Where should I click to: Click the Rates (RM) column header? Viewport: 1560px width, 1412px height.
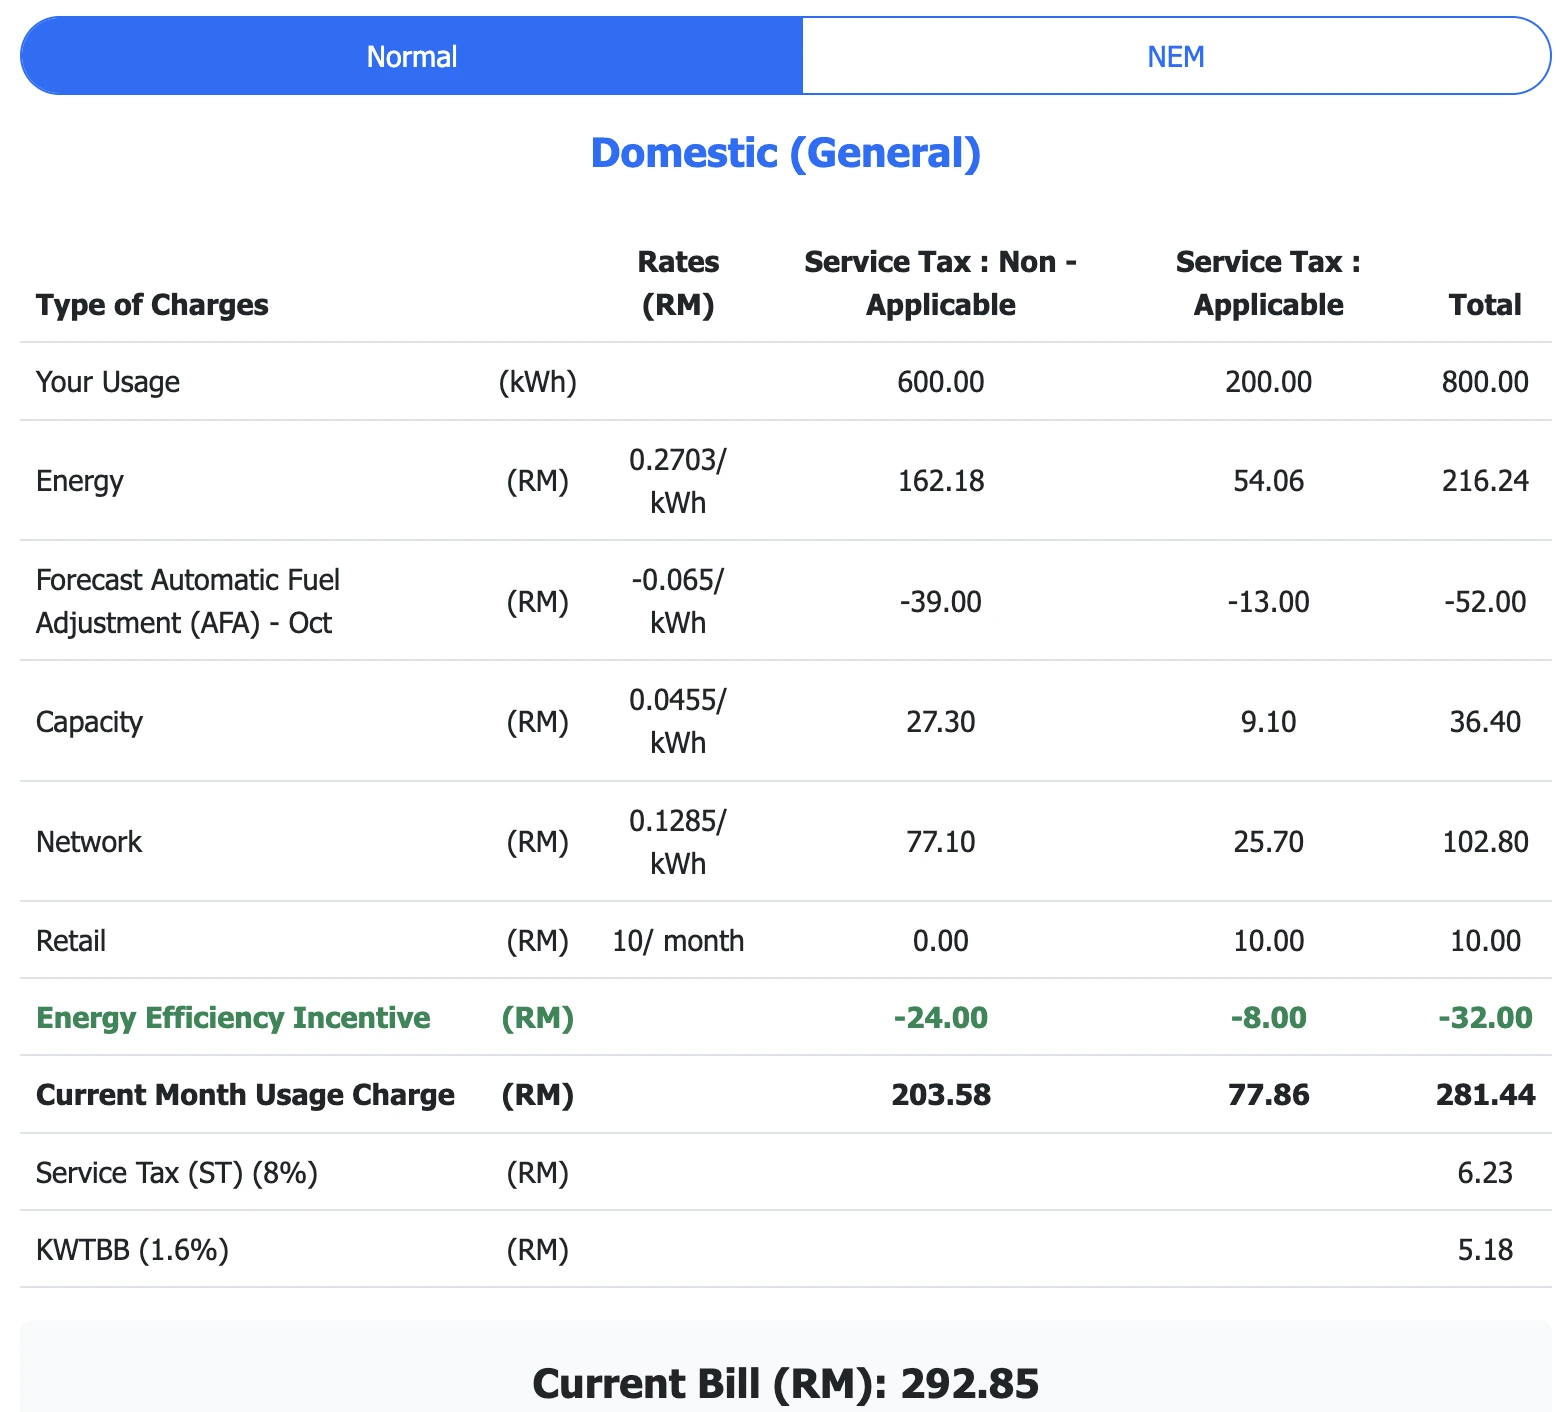click(x=677, y=283)
